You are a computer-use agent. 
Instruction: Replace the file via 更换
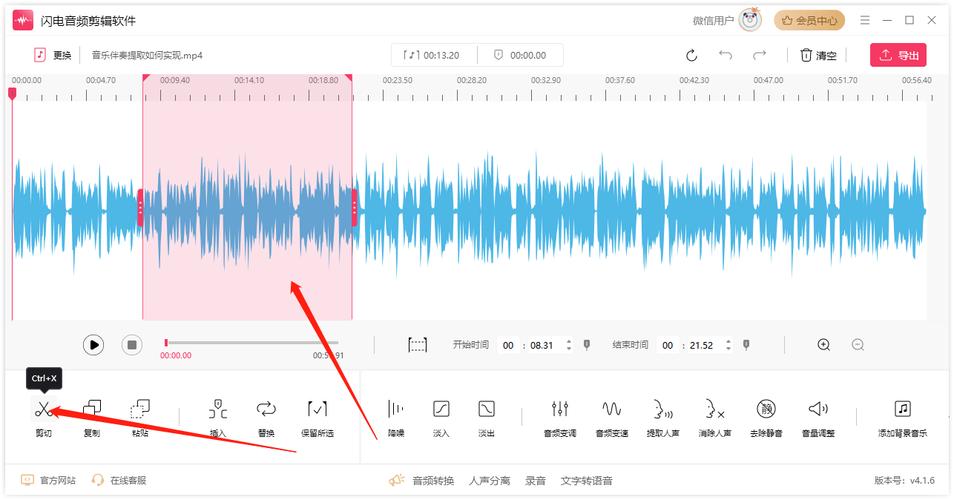[x=52, y=55]
